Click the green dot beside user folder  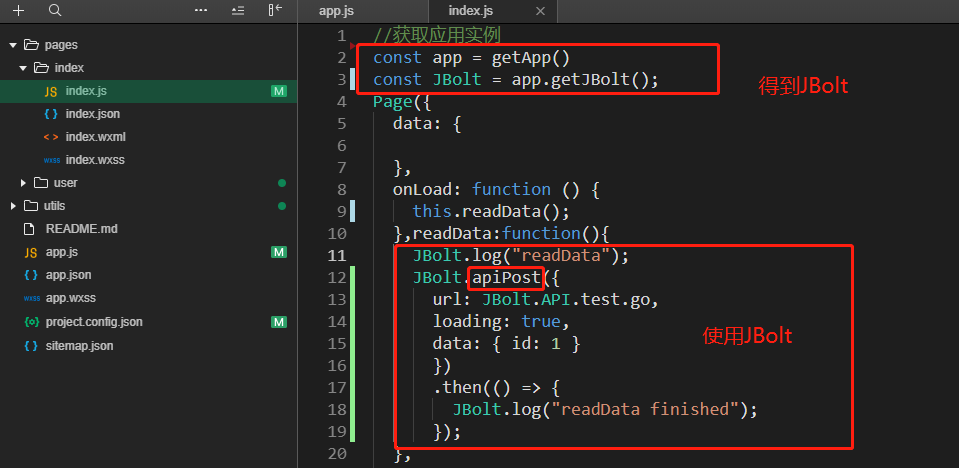pyautogui.click(x=282, y=183)
